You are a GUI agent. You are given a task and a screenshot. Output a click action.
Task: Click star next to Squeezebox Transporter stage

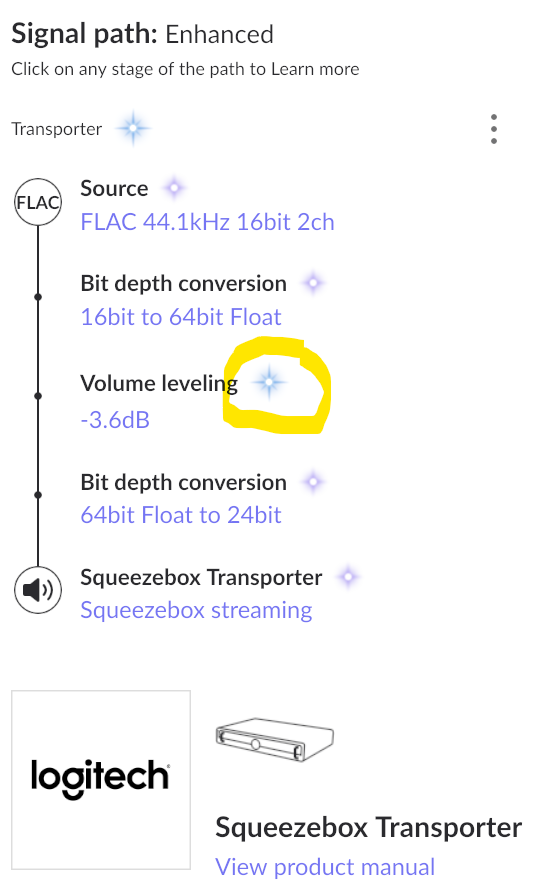tap(348, 577)
